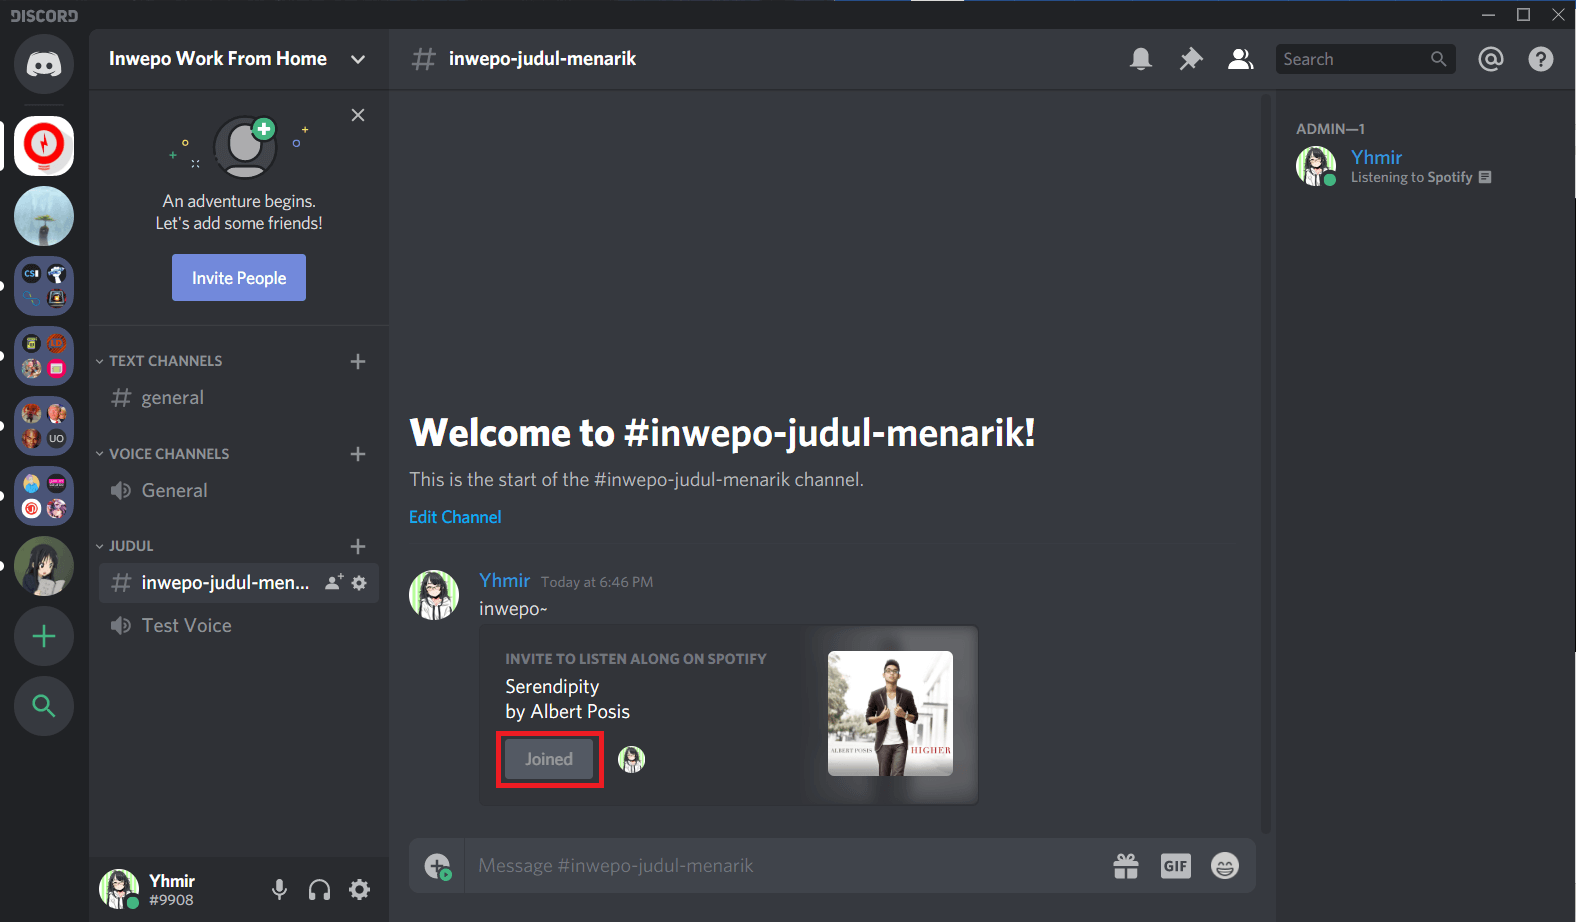1576x922 pixels.
Task: Click Yhmir's avatar beside the message
Action: coord(434,595)
